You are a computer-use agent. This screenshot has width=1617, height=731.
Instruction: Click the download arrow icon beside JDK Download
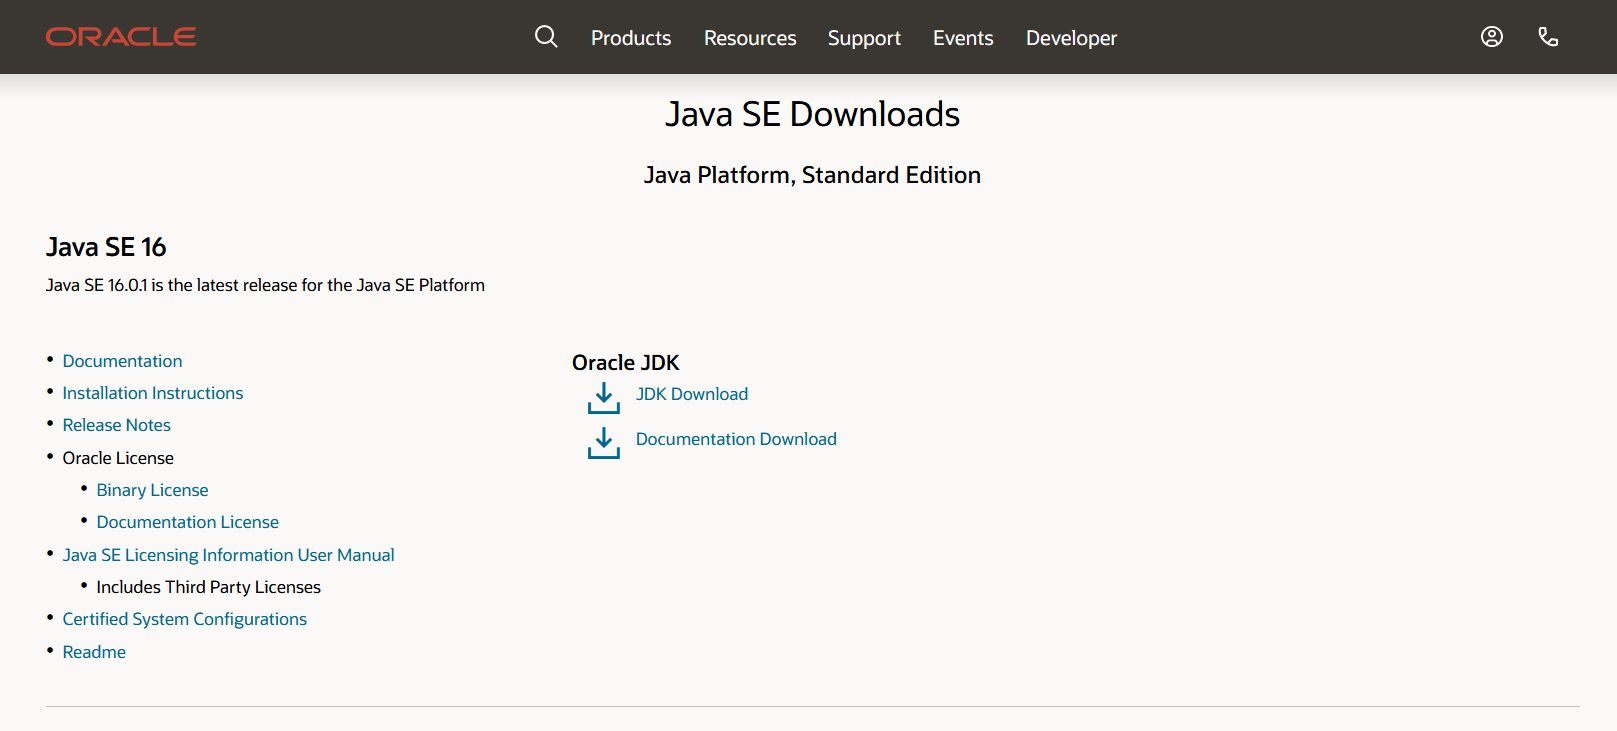[x=604, y=397]
